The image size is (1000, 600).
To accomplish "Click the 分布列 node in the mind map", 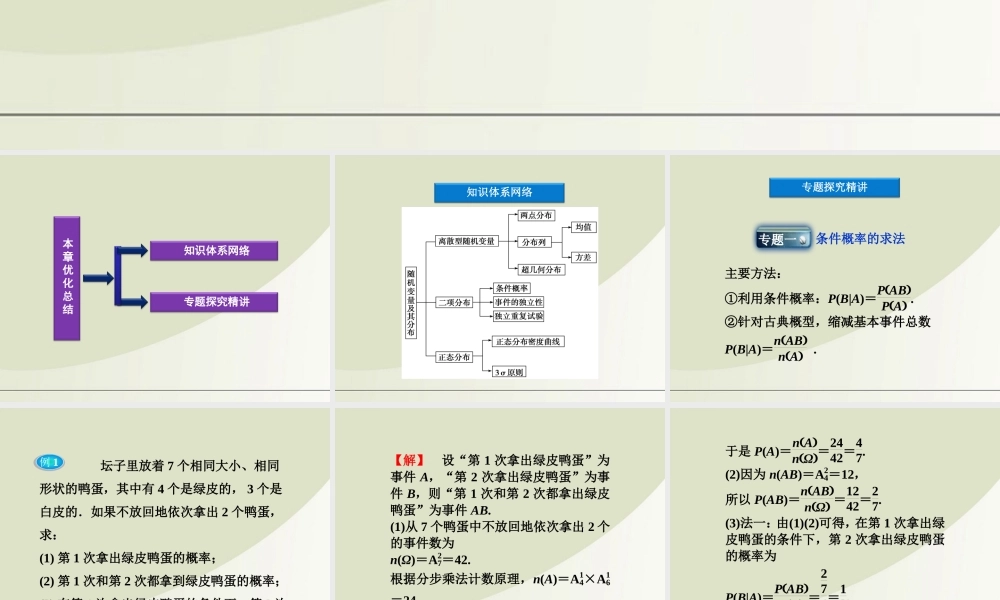I will point(534,242).
